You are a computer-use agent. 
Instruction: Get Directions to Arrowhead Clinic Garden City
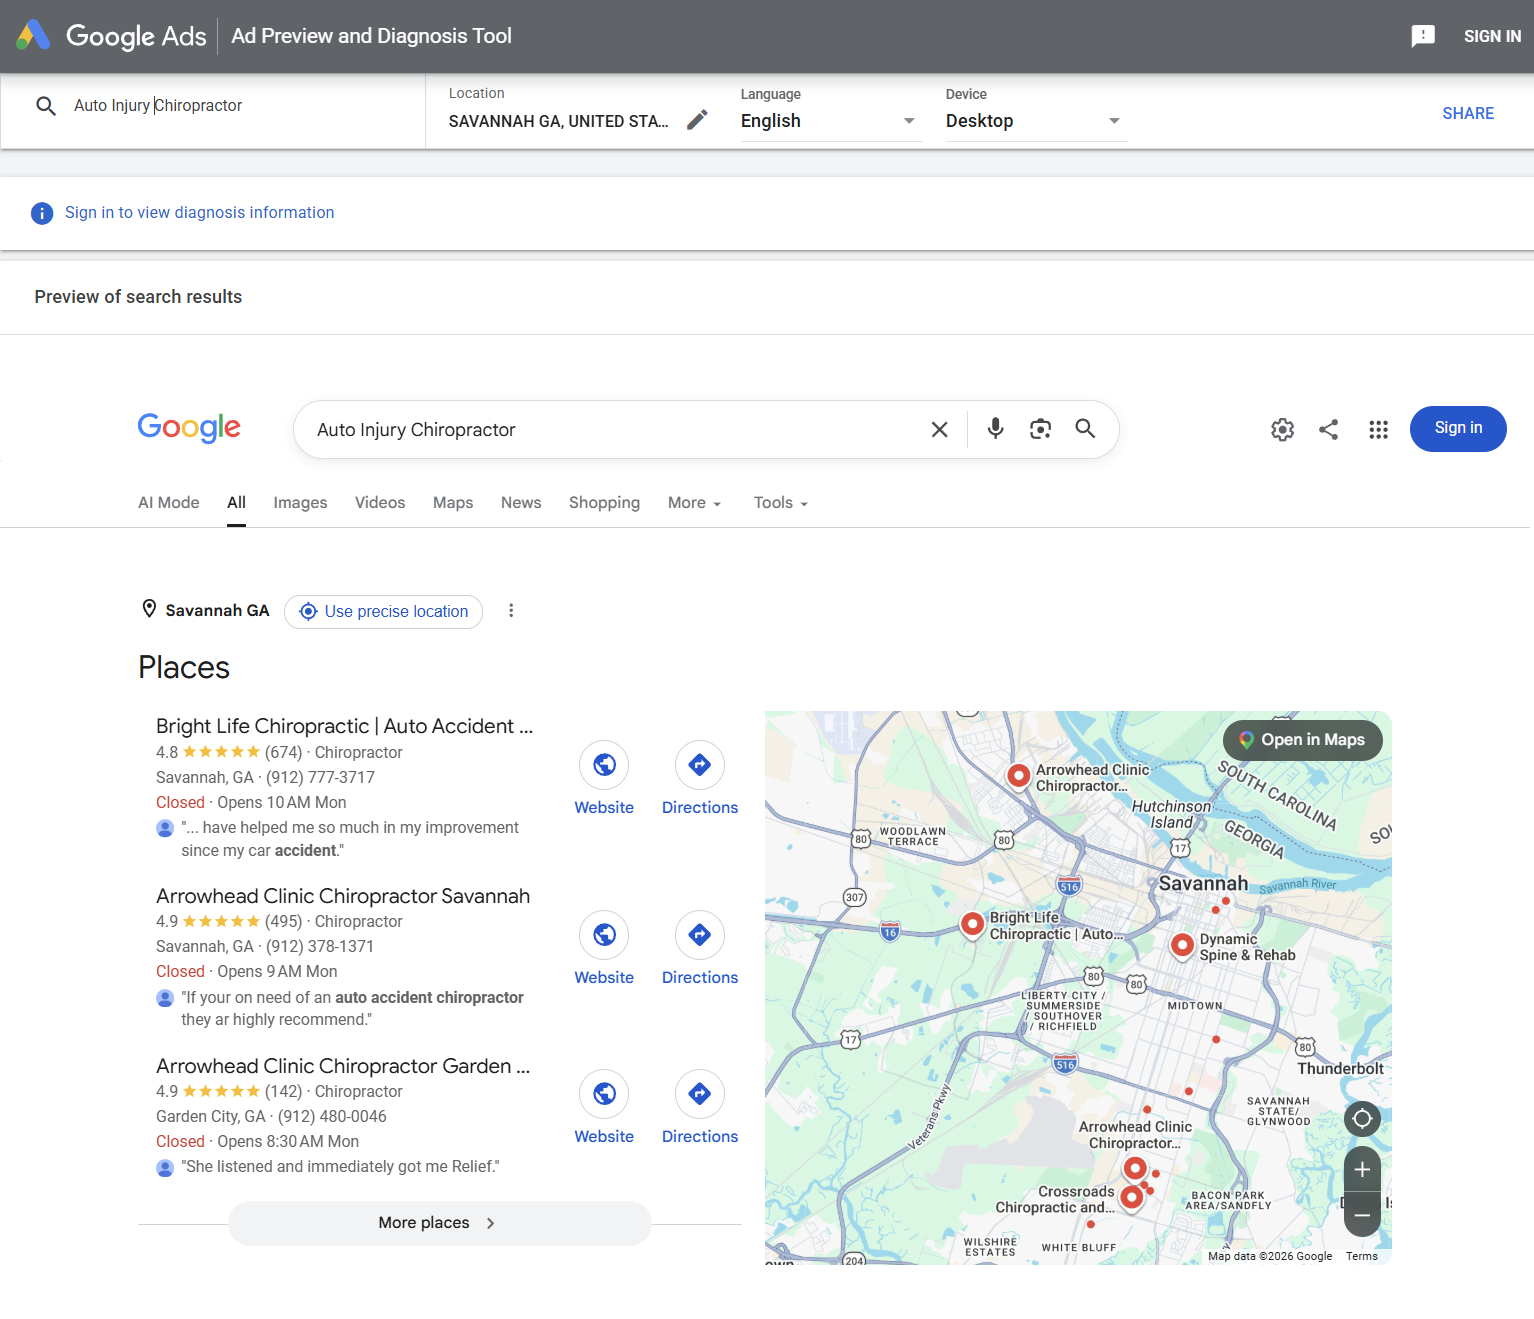click(700, 1108)
